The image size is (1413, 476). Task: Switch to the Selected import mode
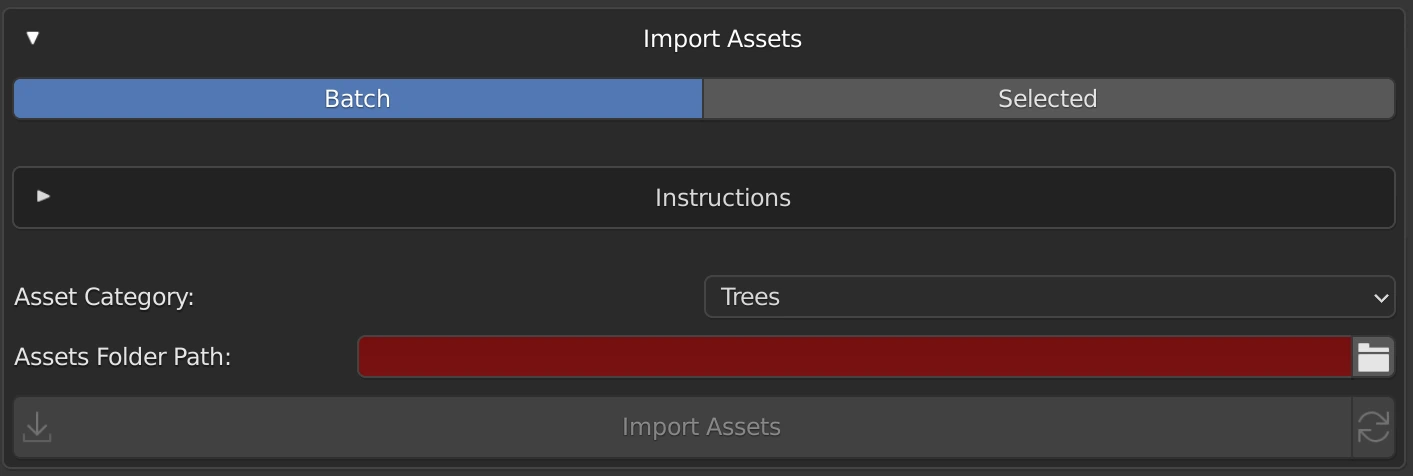[x=1047, y=99]
